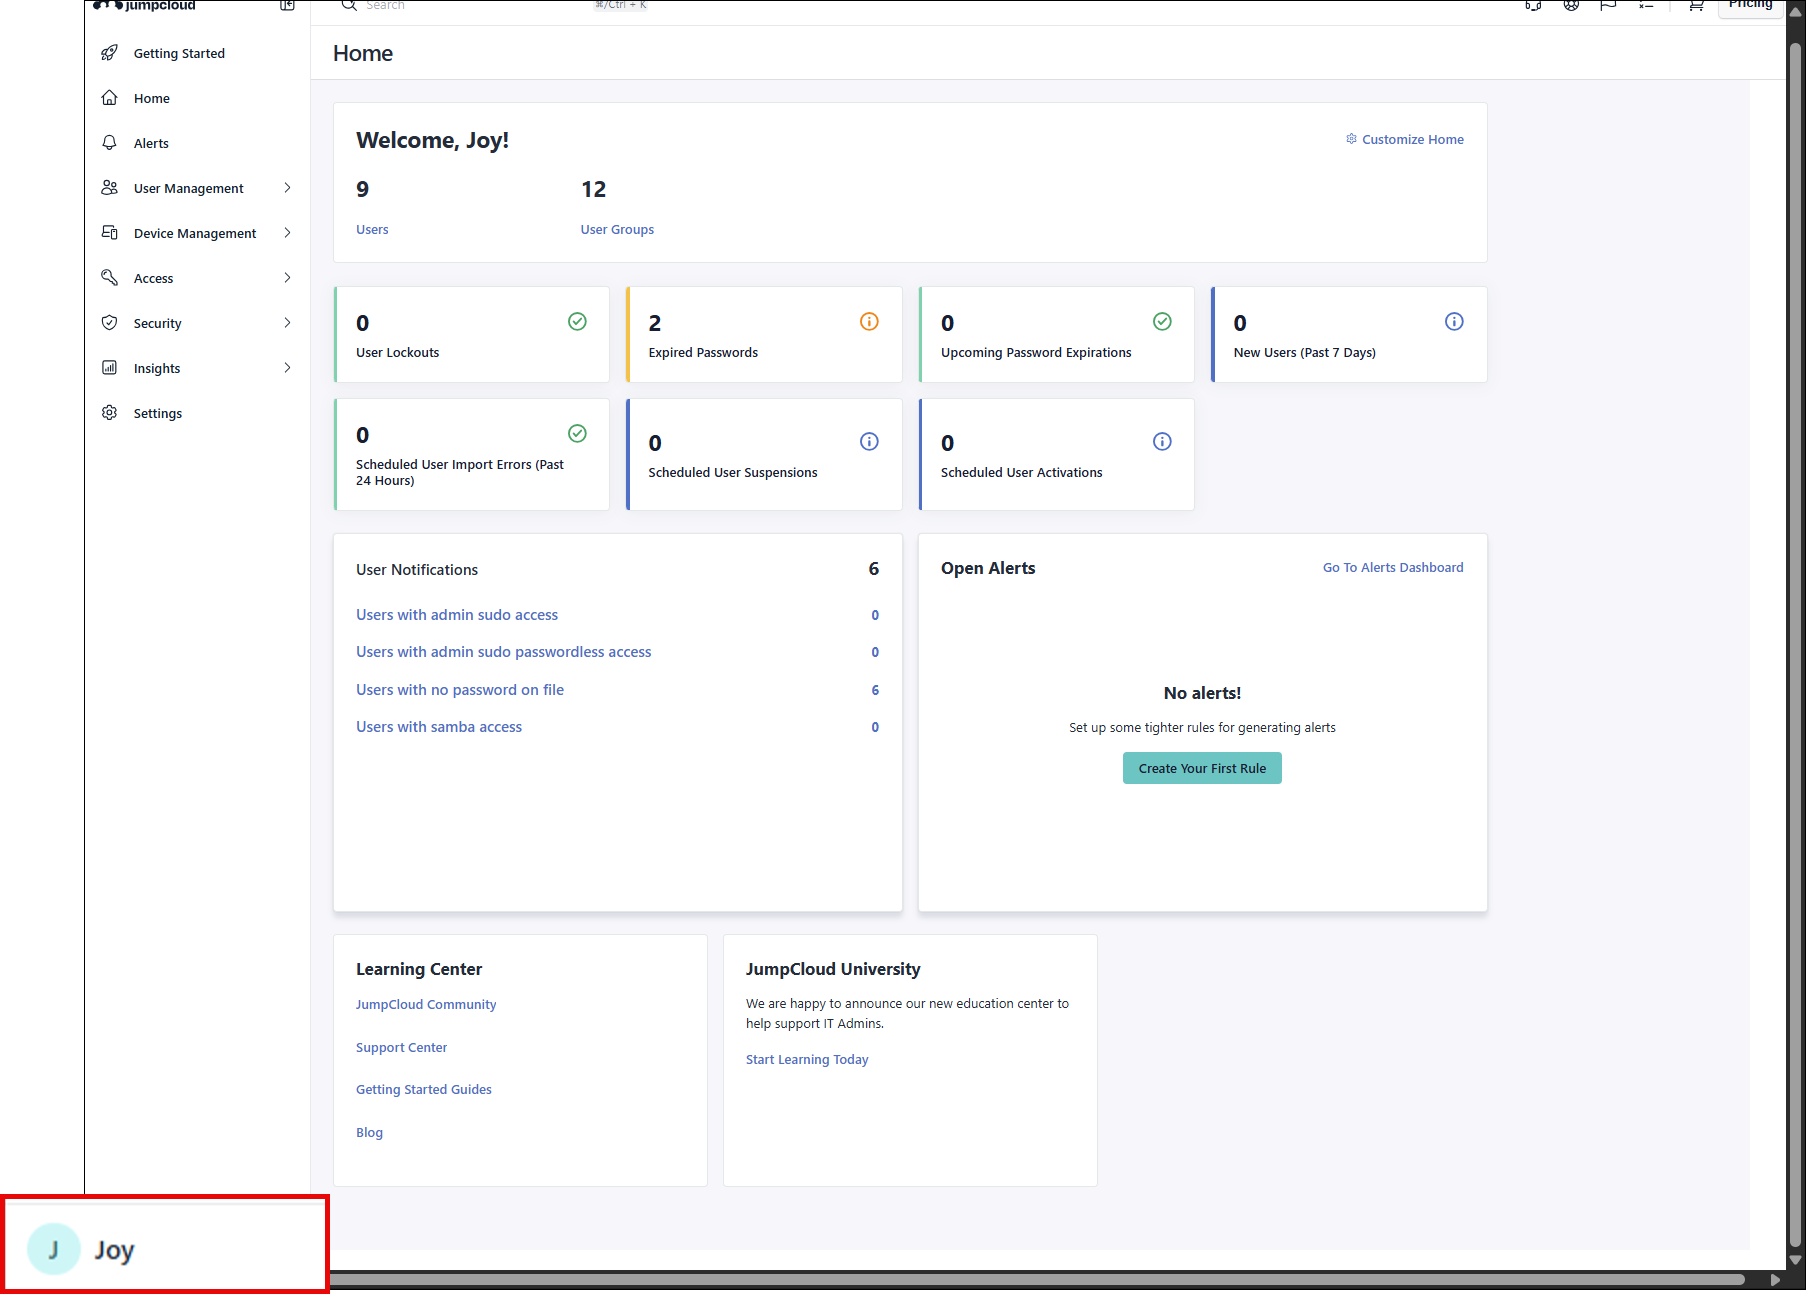The width and height of the screenshot is (1806, 1294).
Task: Expand the Insights submenu chevron
Action: (x=287, y=368)
